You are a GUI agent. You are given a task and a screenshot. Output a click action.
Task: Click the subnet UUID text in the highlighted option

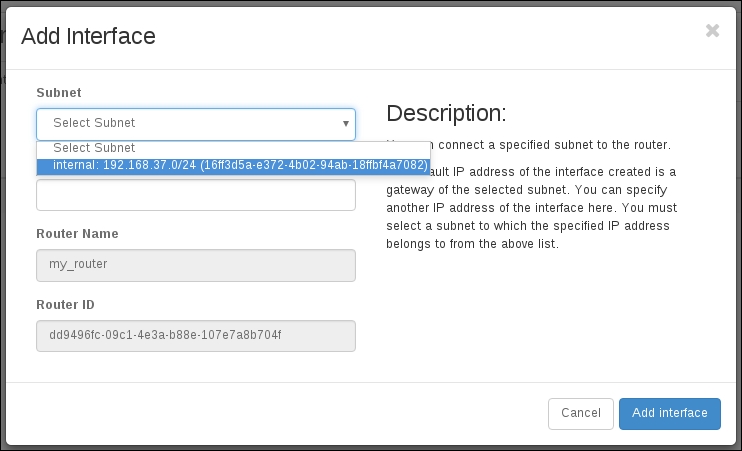[314, 165]
